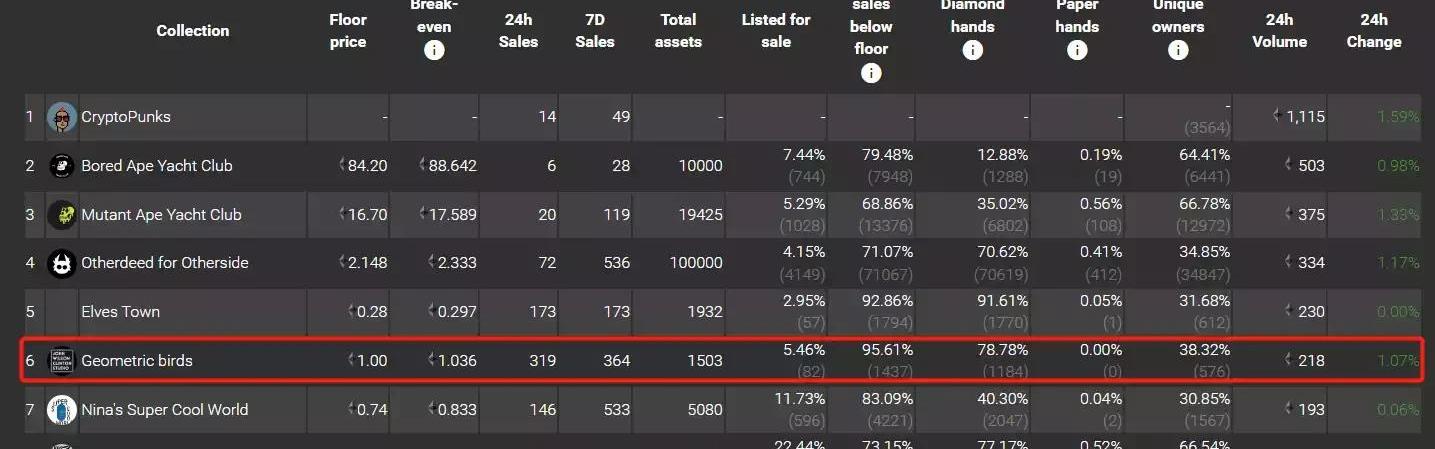Open the Unique owners info icon
Image resolution: width=1435 pixels, height=449 pixels.
point(1178,50)
